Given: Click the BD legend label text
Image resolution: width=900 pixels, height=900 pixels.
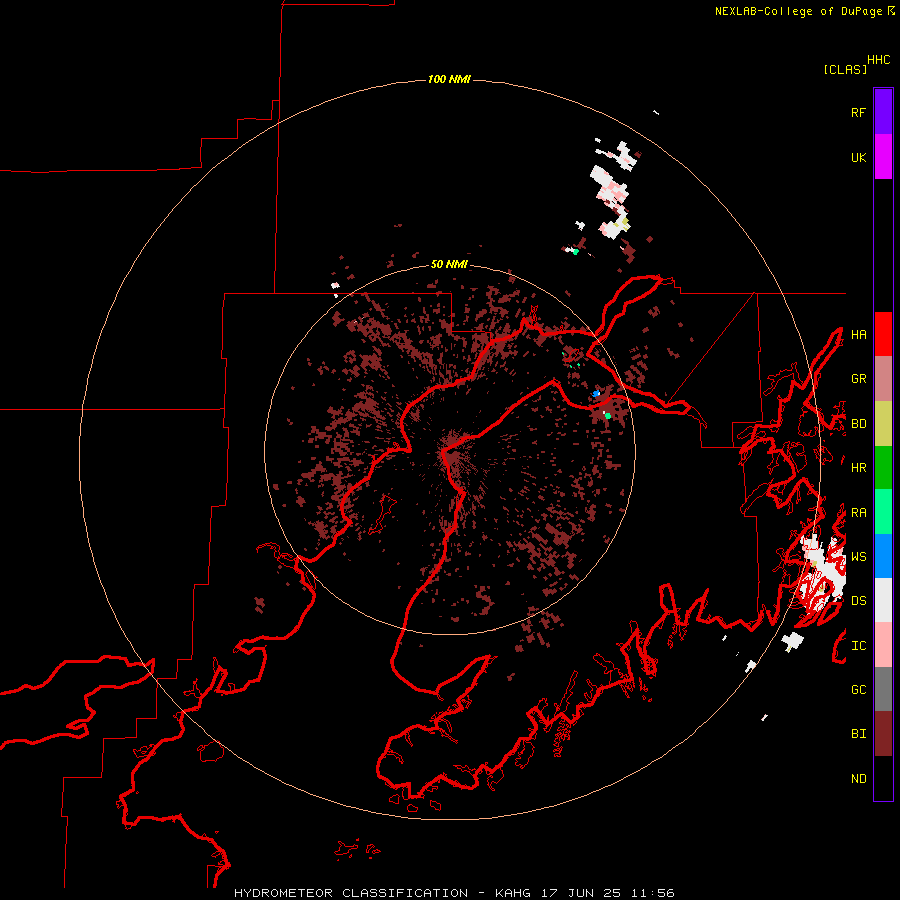Looking at the screenshot, I should click(858, 423).
